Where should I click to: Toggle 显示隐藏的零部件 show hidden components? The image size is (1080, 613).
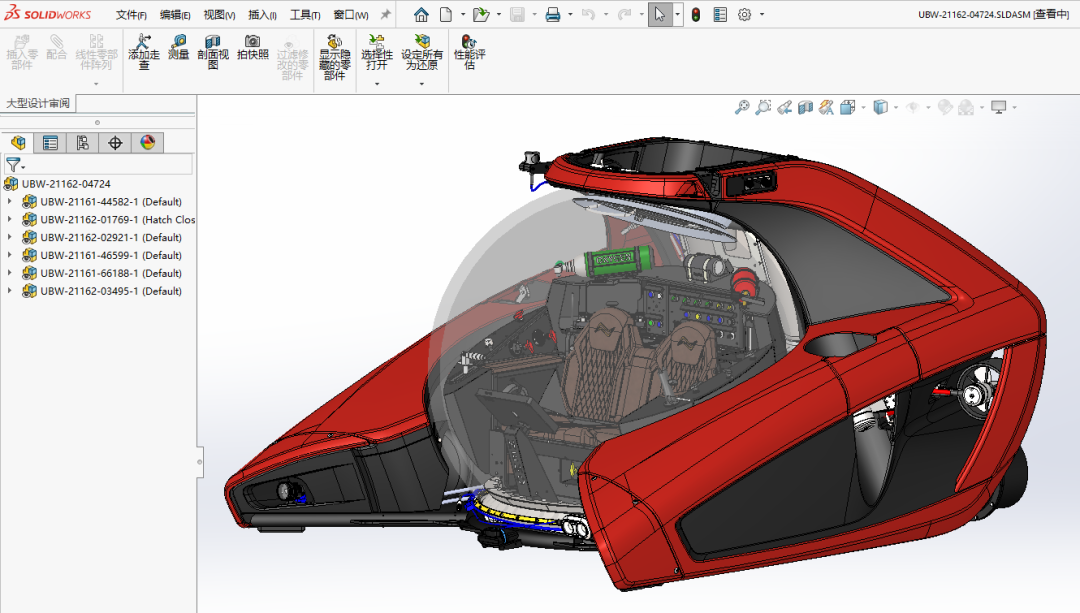(334, 55)
